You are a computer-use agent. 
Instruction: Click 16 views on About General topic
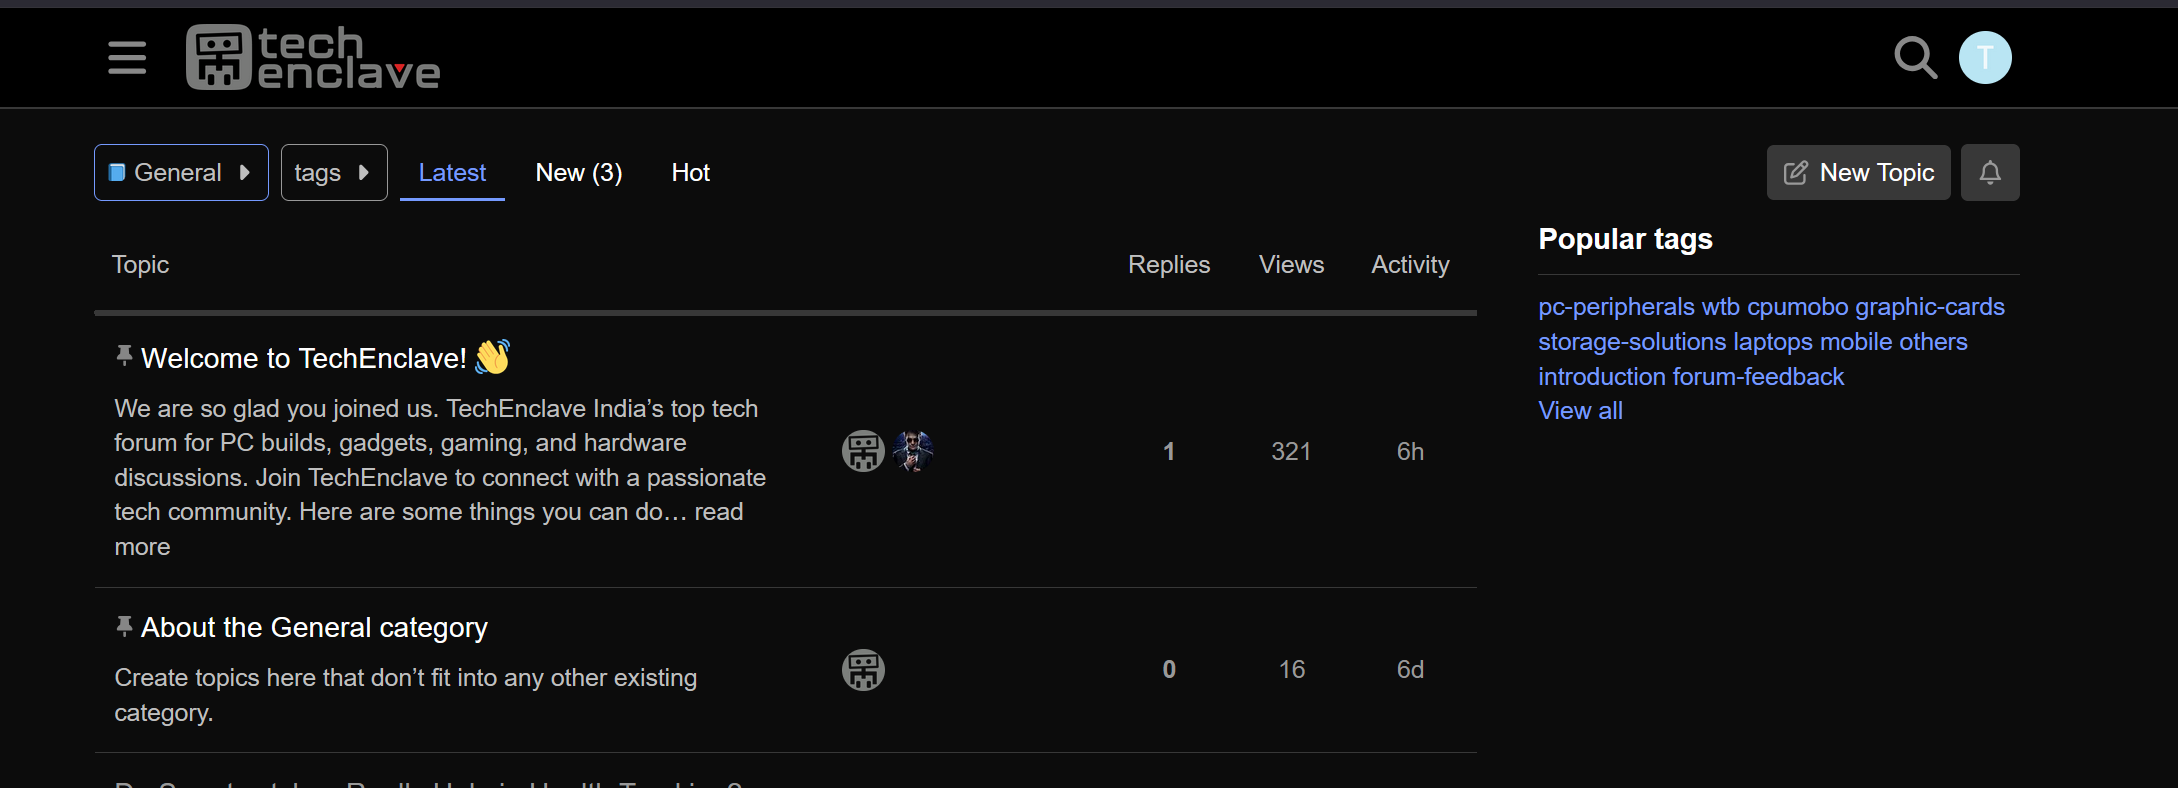[1292, 670]
